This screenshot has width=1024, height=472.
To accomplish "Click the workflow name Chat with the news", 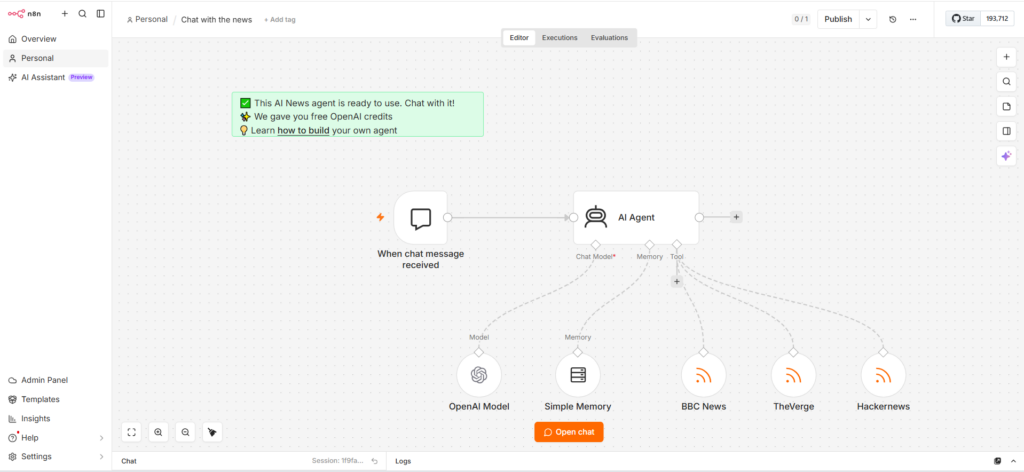I will tap(216, 20).
